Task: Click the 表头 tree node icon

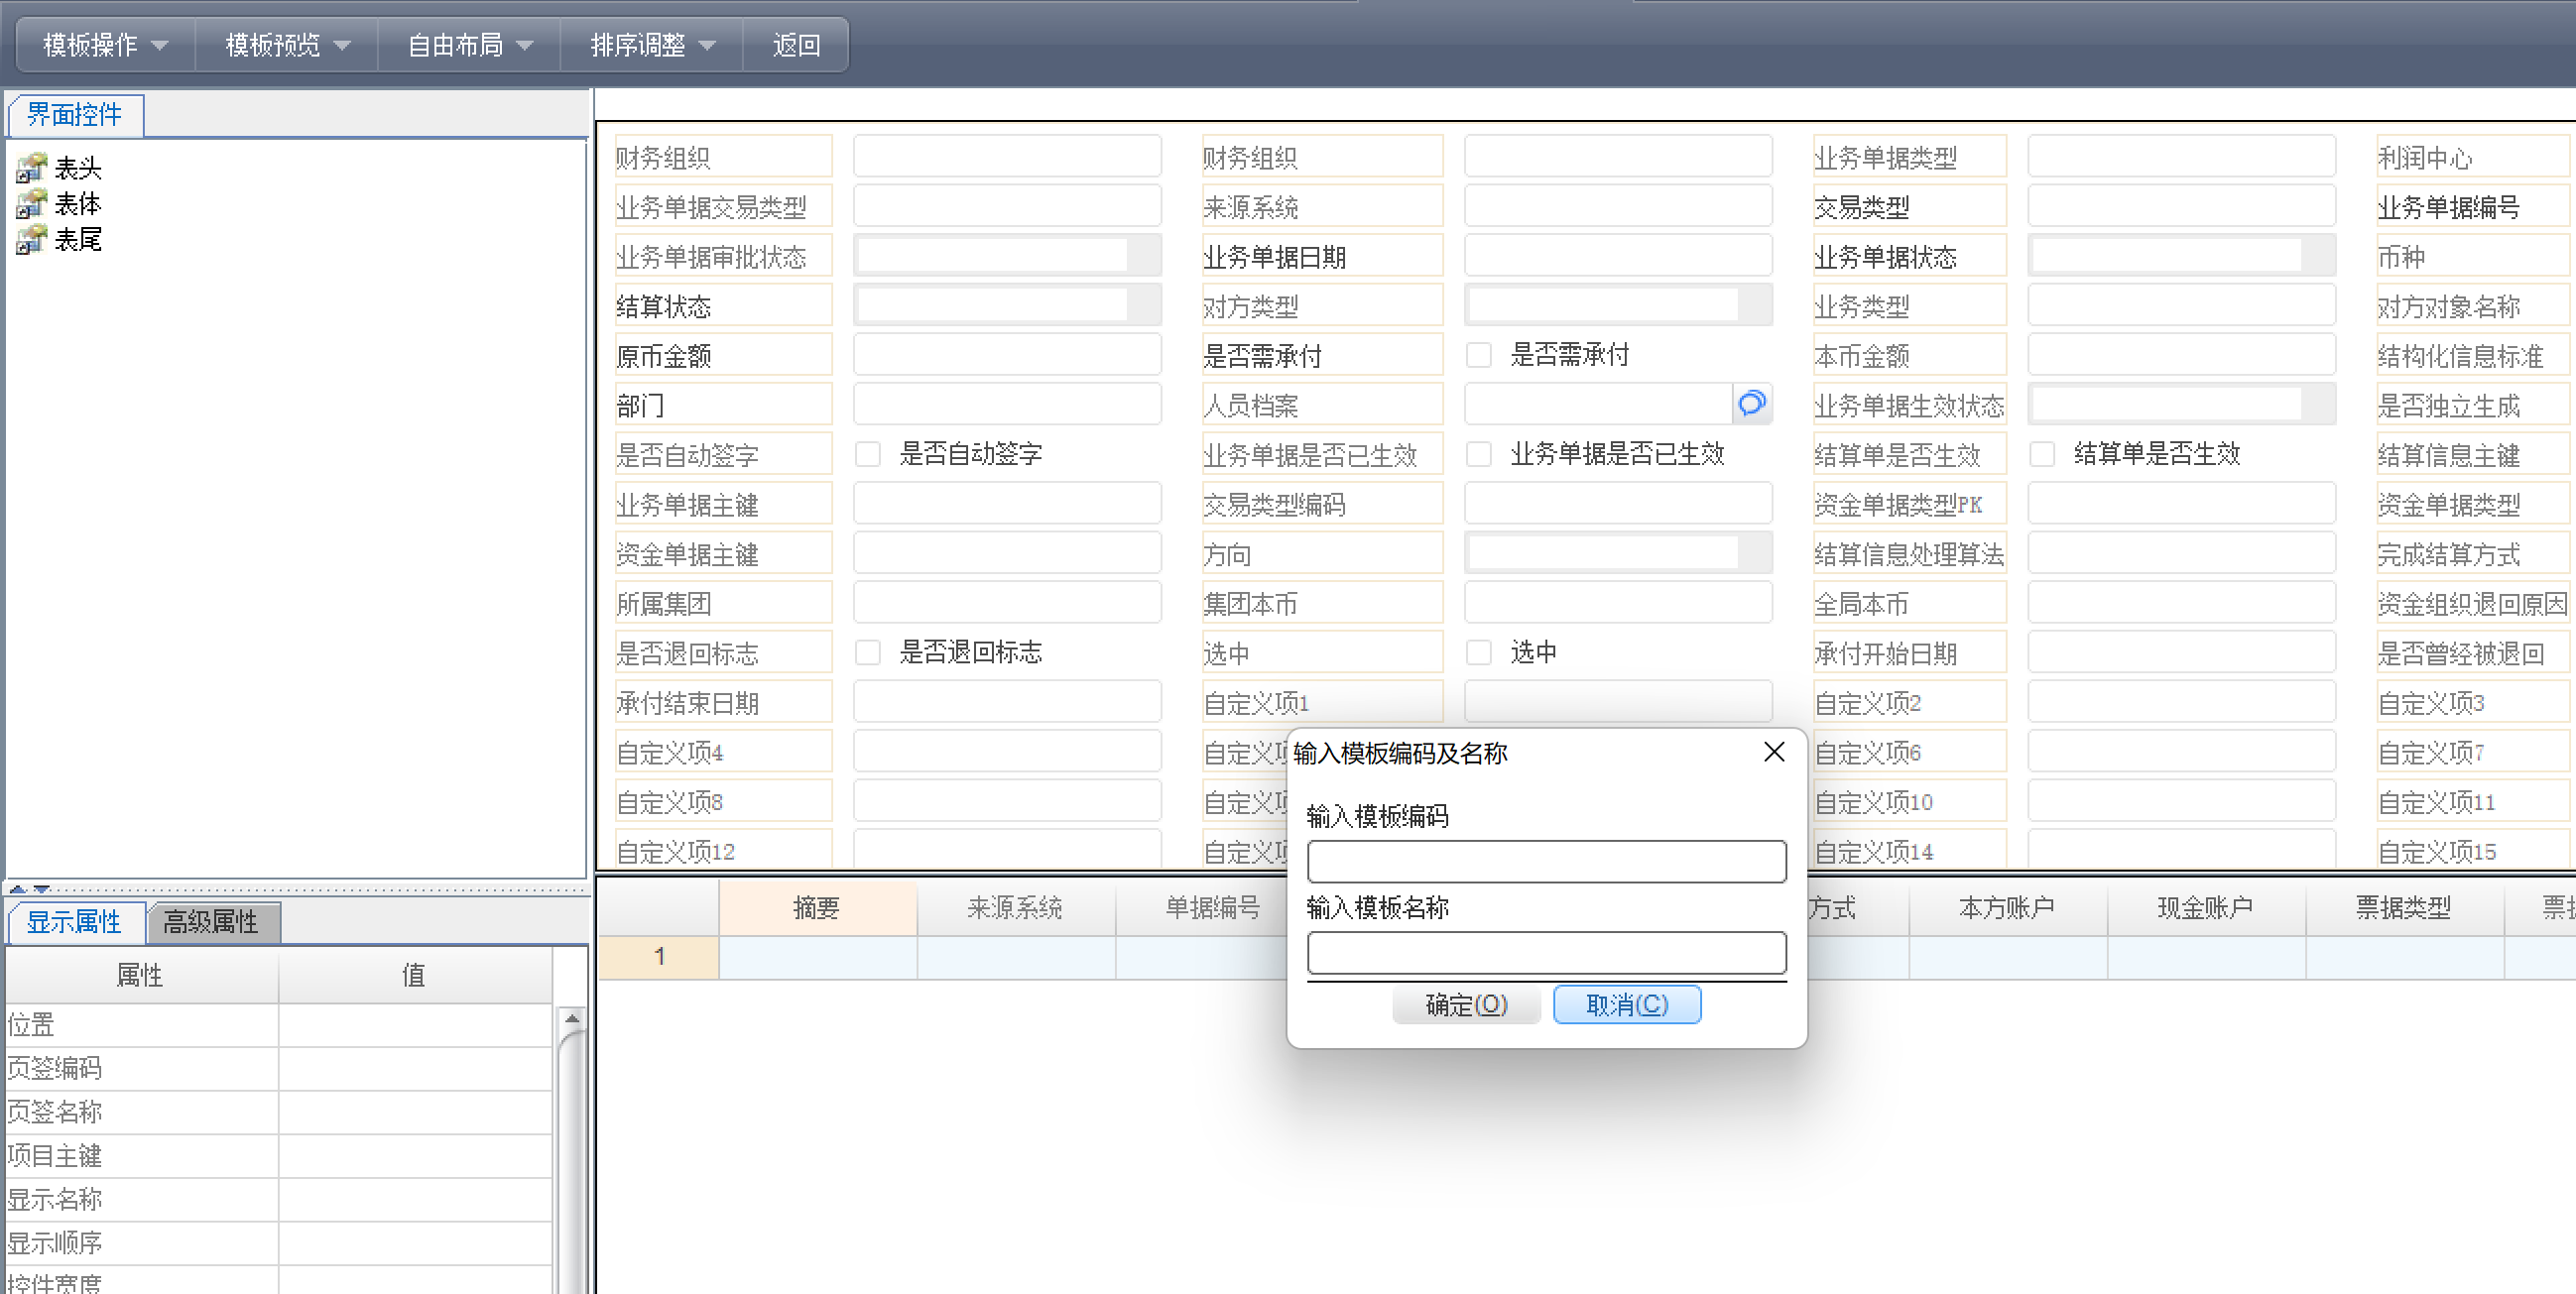Action: (31, 167)
